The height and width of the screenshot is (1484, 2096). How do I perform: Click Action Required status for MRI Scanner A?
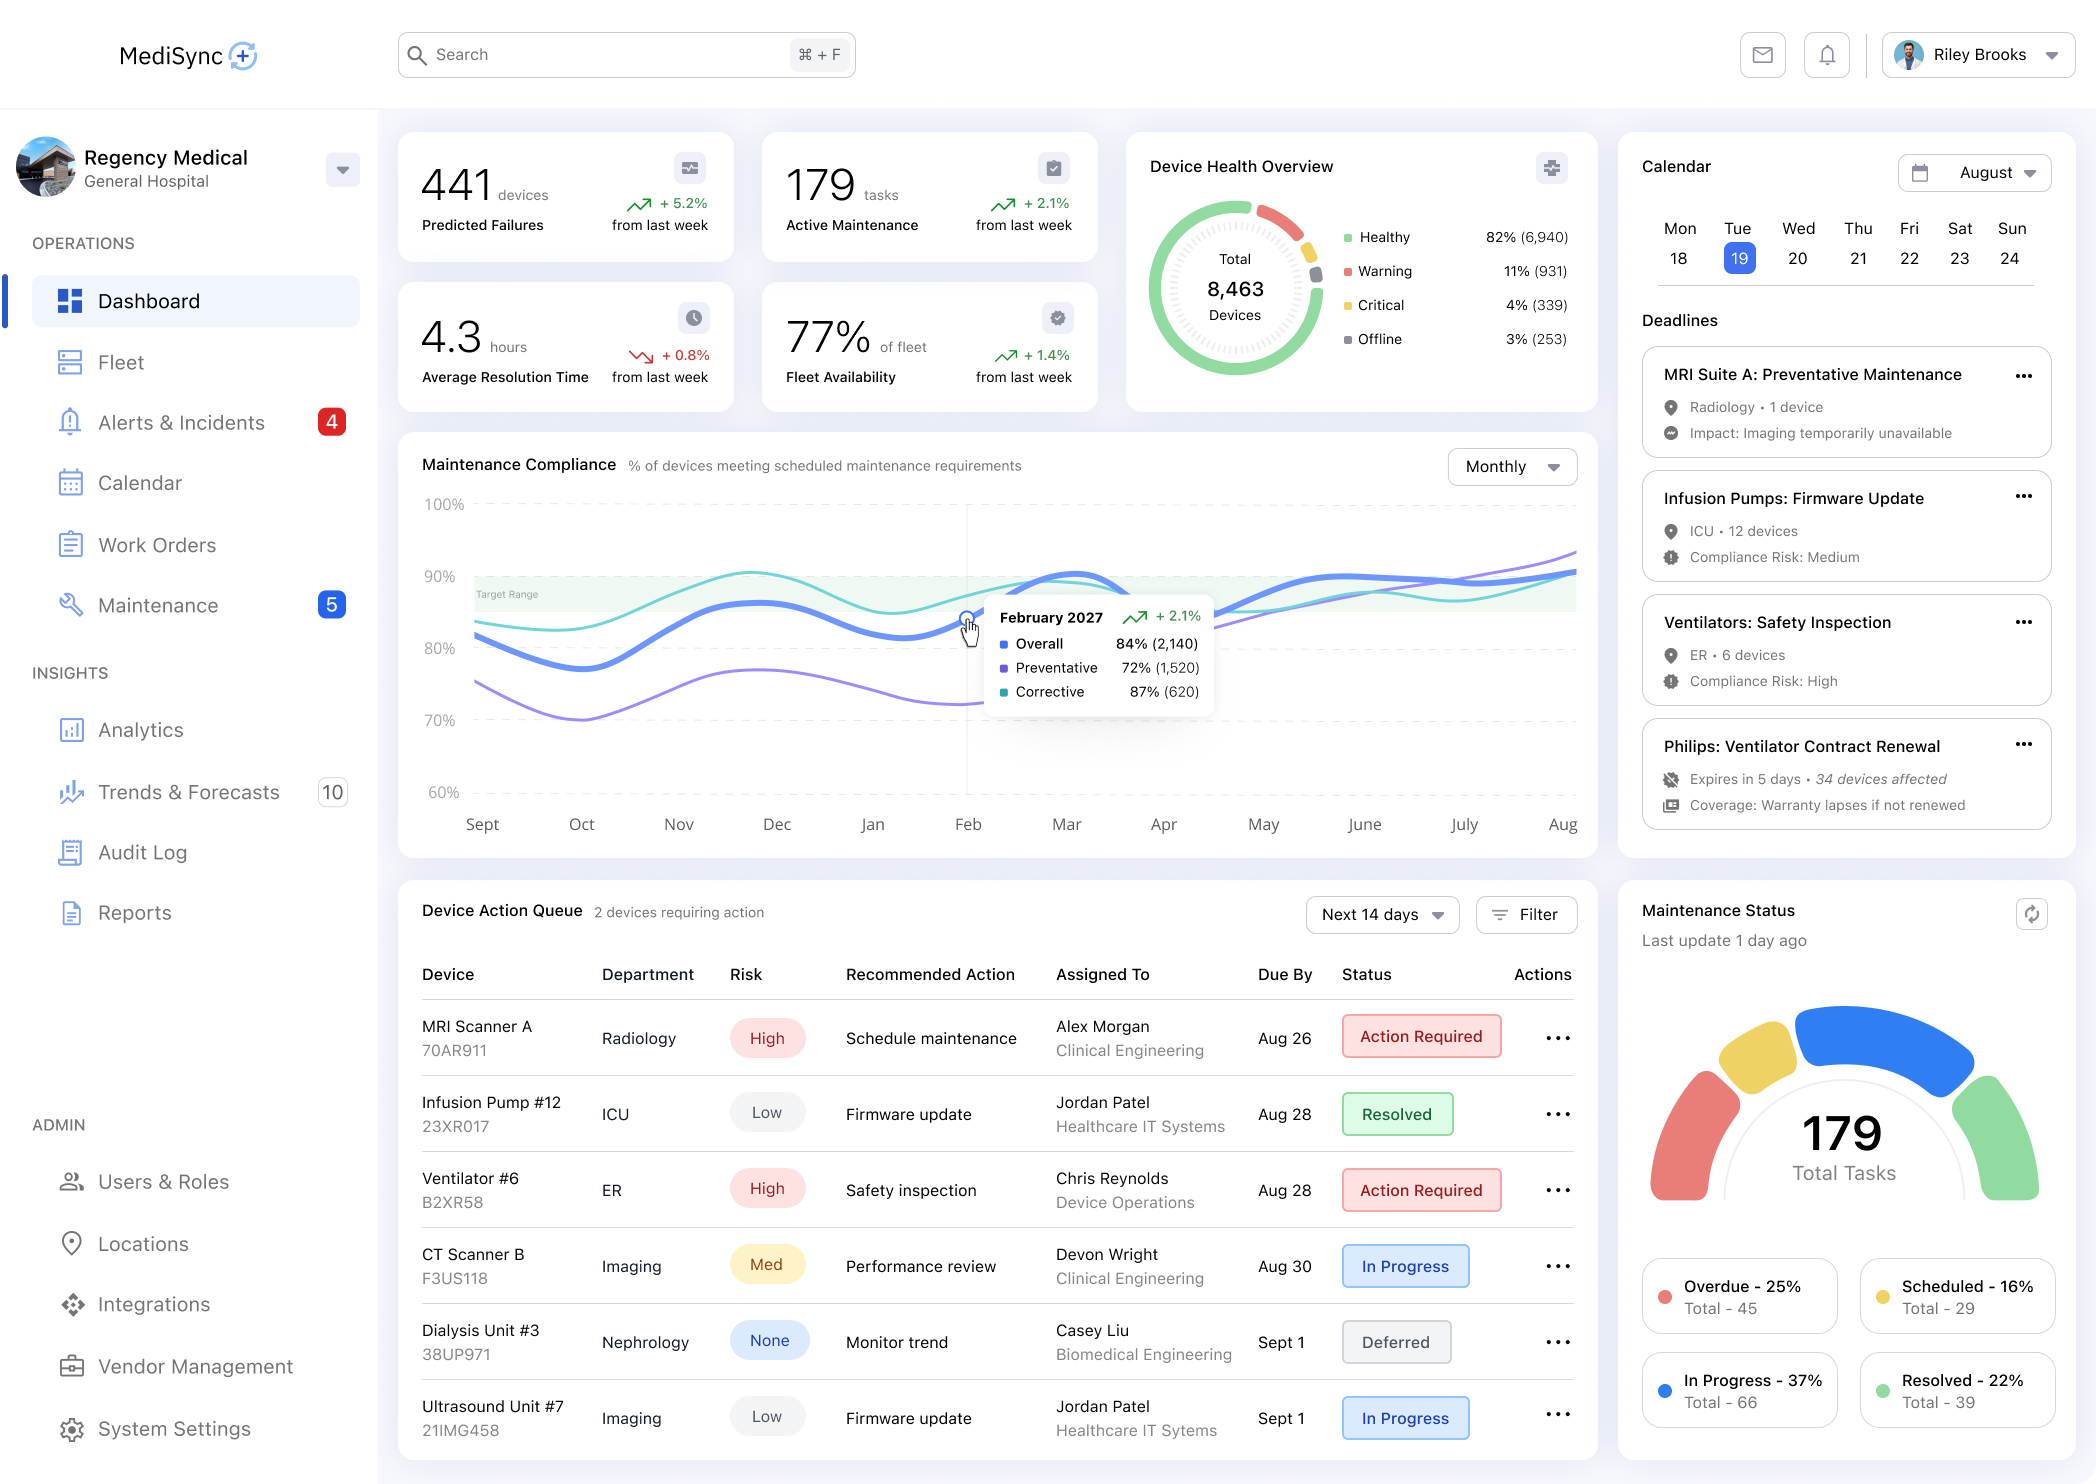1420,1037
